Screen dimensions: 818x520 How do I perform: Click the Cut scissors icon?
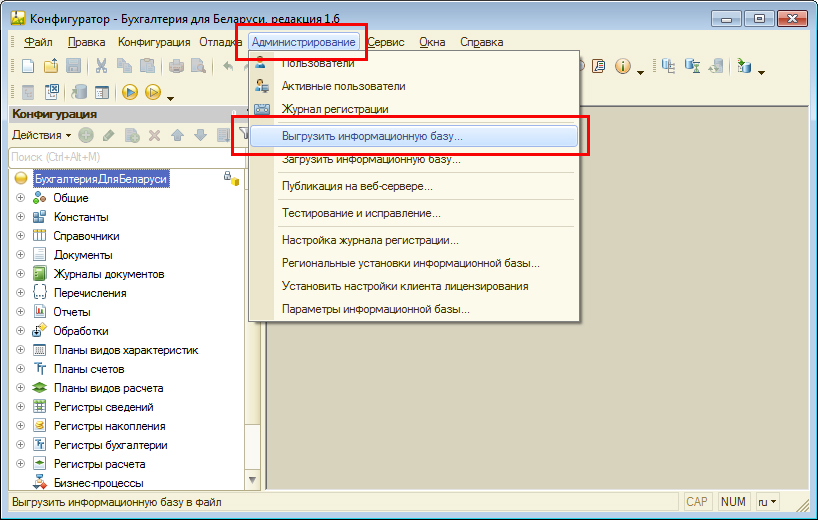101,67
